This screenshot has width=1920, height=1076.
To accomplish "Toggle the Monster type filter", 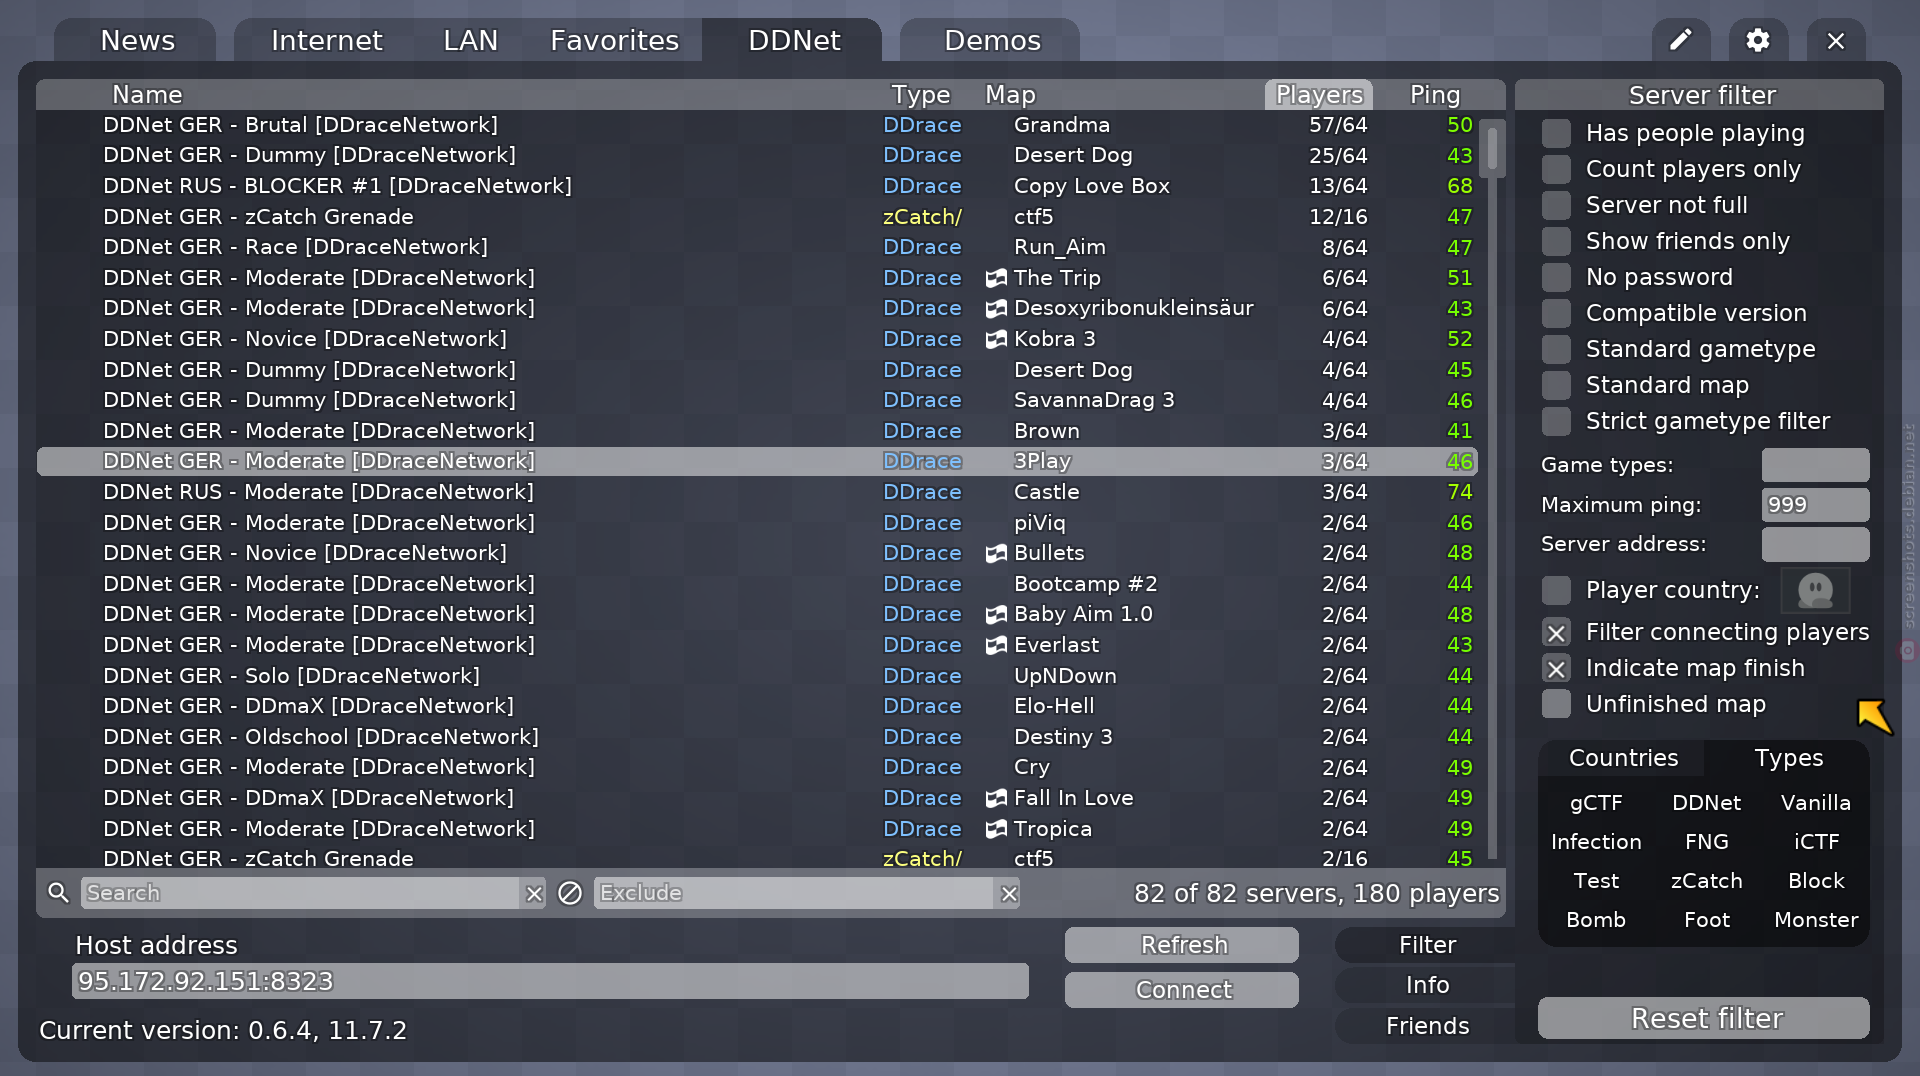I will pyautogui.click(x=1816, y=920).
